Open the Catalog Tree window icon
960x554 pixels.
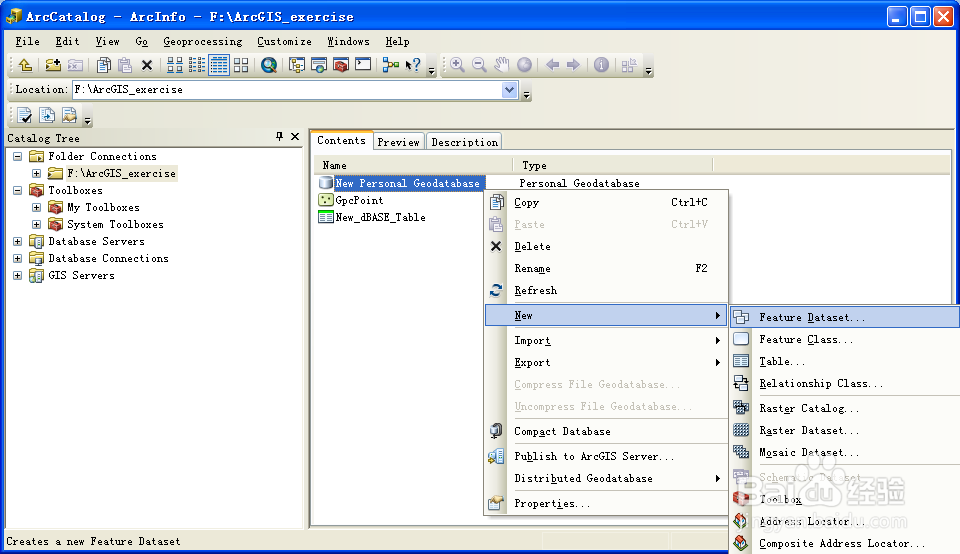(x=297, y=65)
